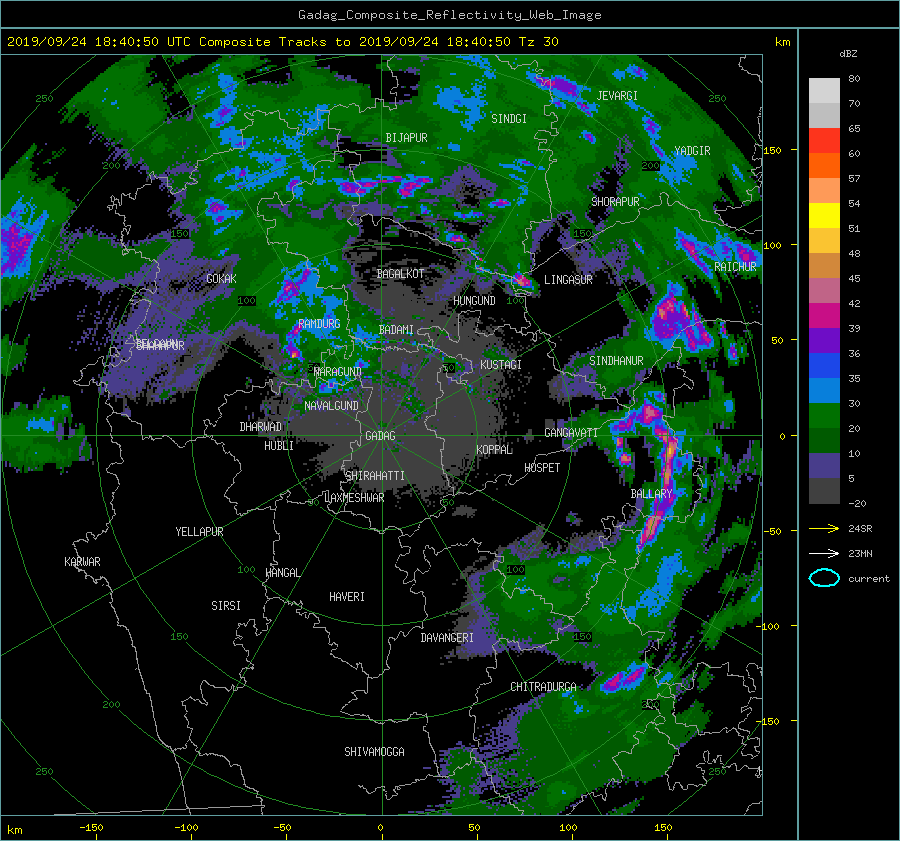Click the HOSPET city label
This screenshot has height=841, width=900.
(542, 468)
